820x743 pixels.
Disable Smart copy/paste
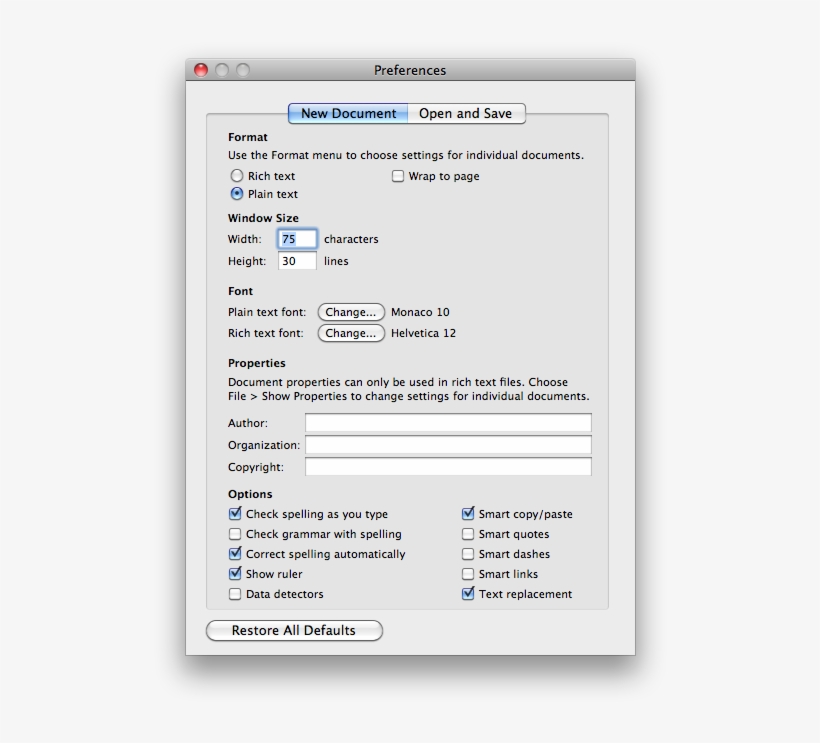click(x=467, y=513)
